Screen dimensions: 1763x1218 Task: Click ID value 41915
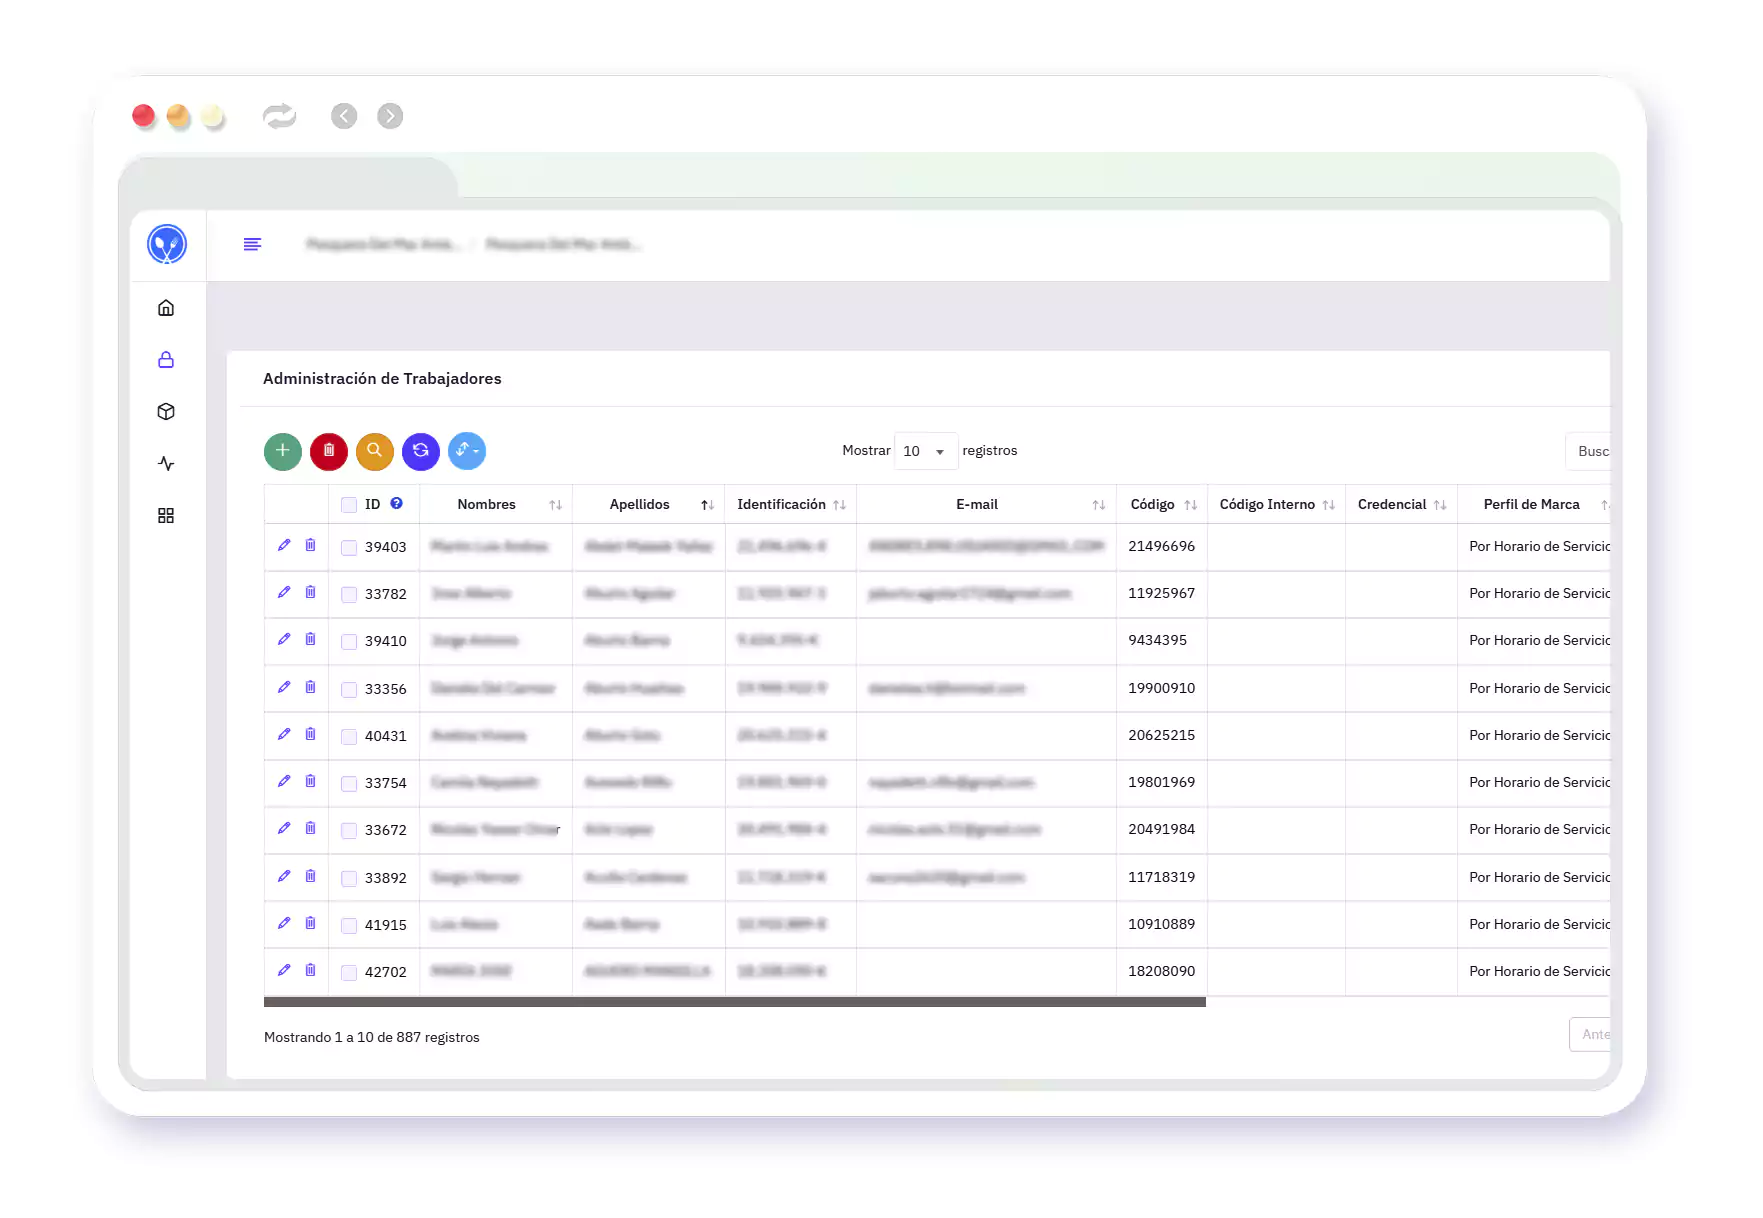(x=386, y=925)
